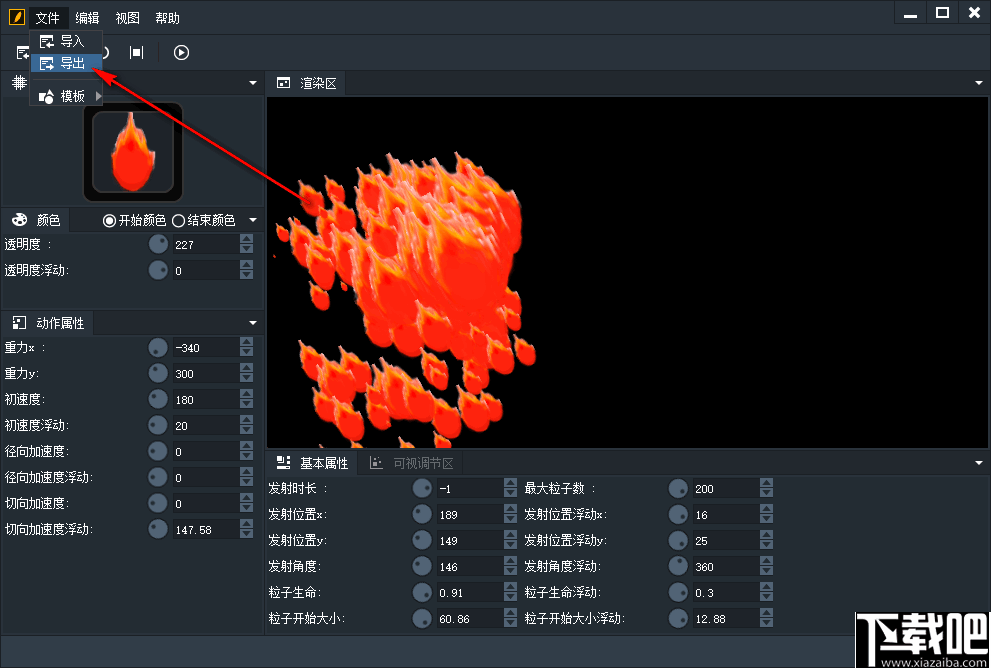Open the 帮助 menu
Viewport: 991px width, 668px height.
167,18
